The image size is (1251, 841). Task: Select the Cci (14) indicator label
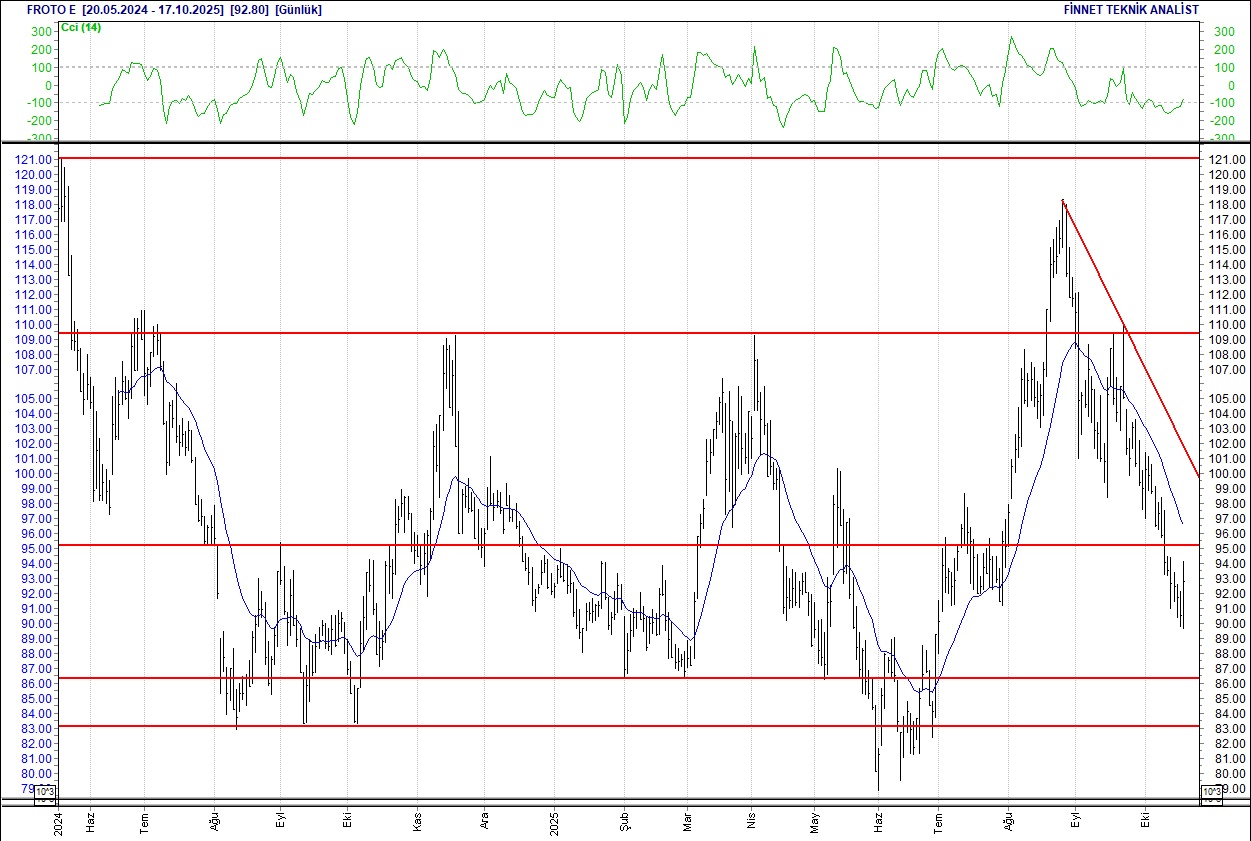tap(80, 27)
